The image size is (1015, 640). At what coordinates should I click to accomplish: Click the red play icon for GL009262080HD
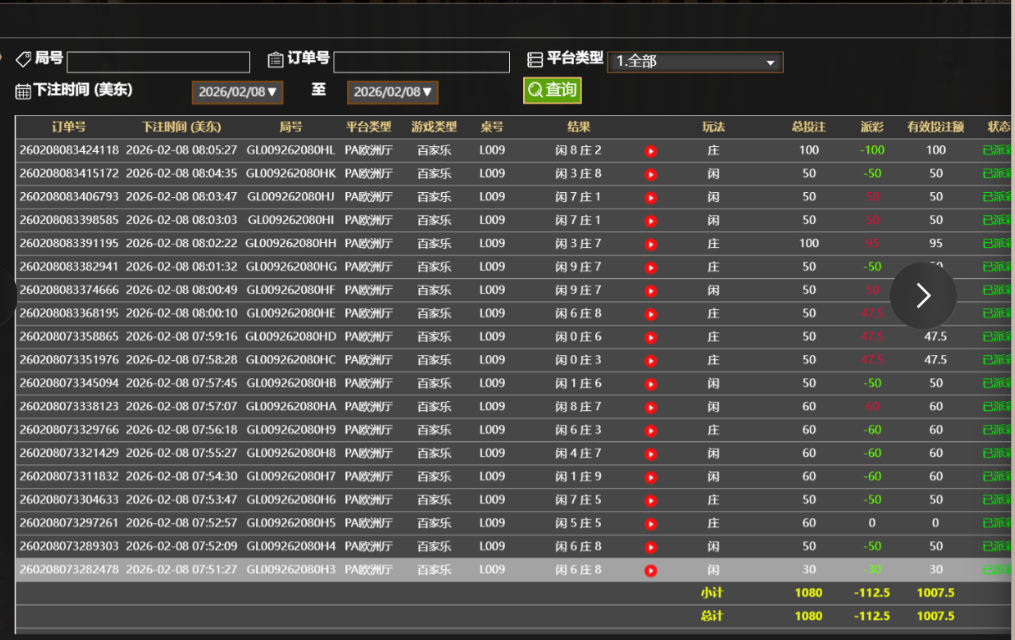pos(650,337)
